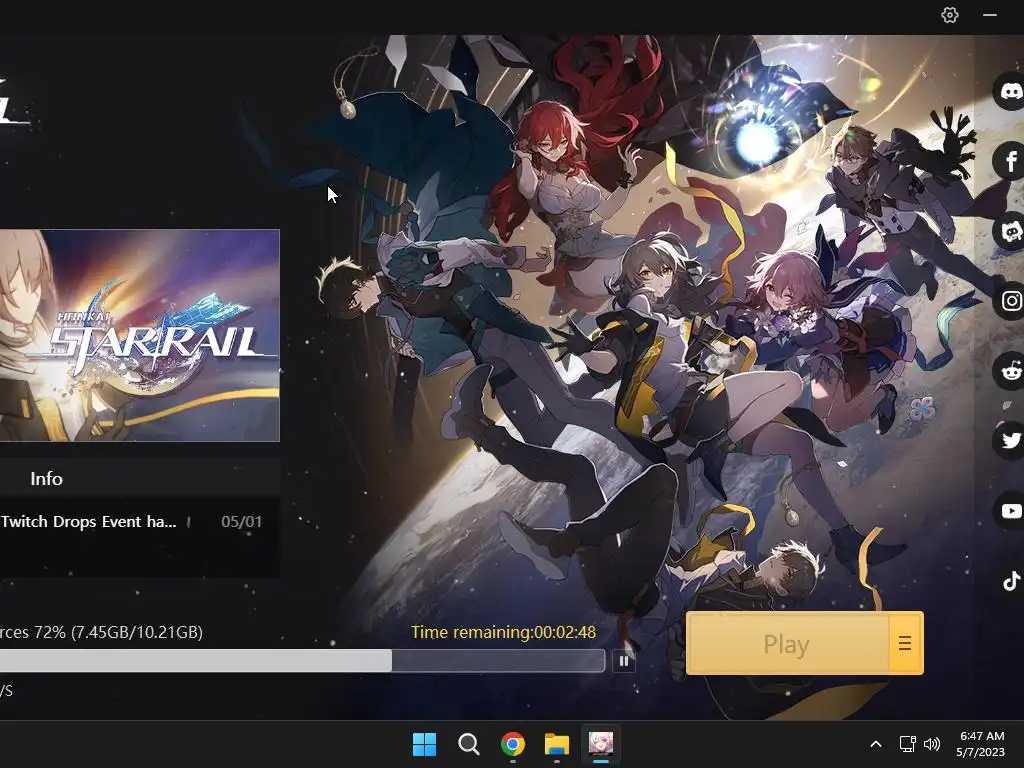Viewport: 1024px width, 768px height.
Task: Pause the game resources download
Action: 624,662
